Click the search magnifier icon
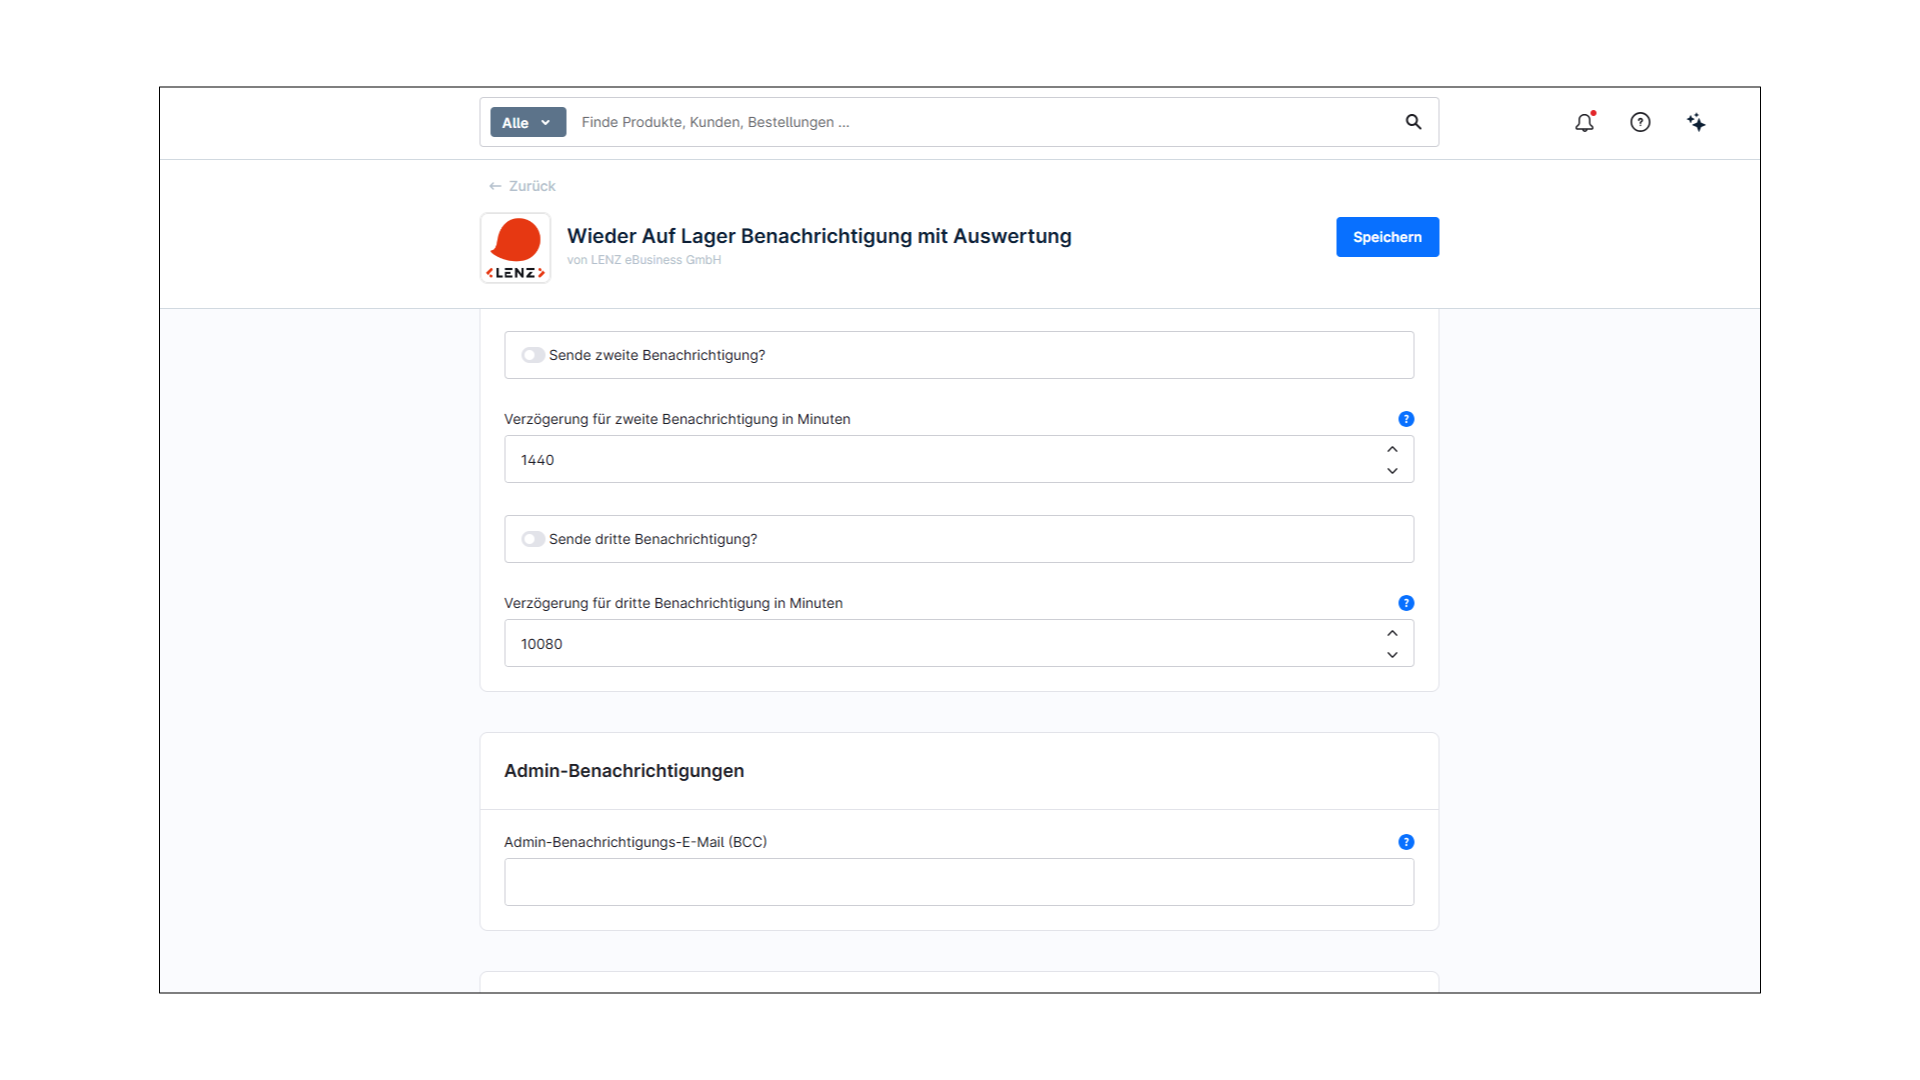The image size is (1920, 1080). tap(1413, 122)
